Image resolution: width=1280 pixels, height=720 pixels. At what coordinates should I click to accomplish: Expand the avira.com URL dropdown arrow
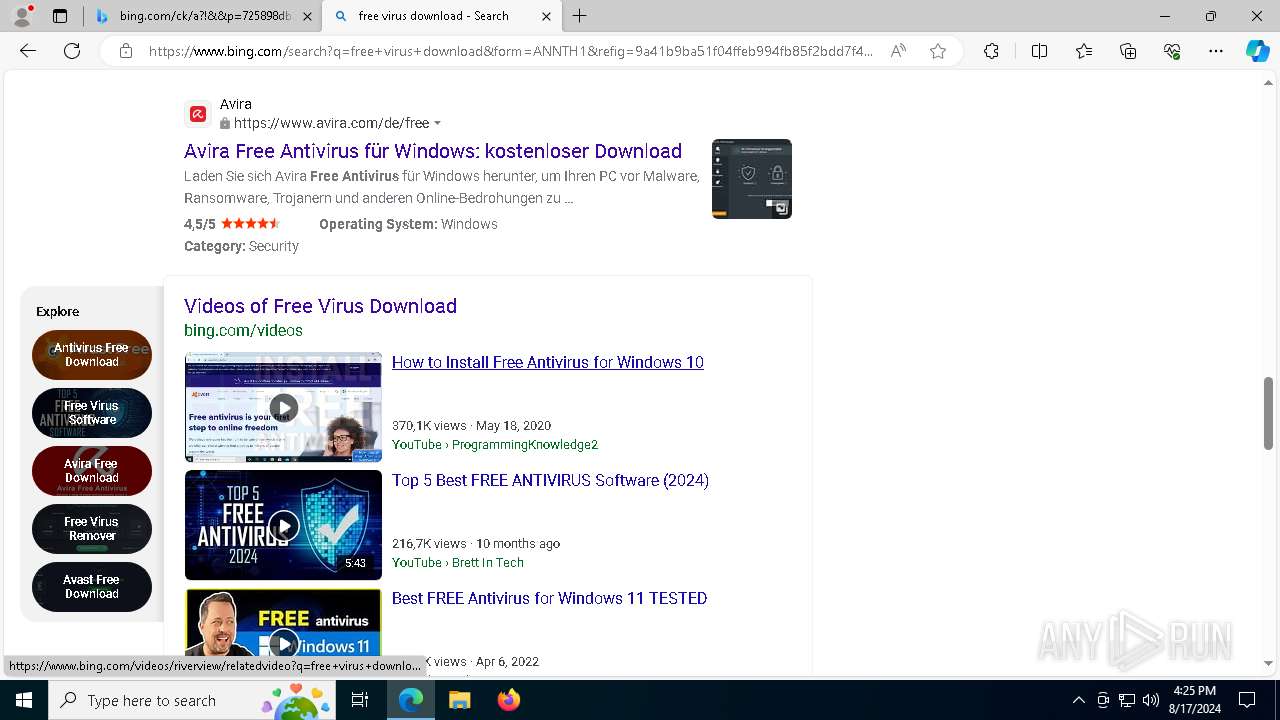[x=437, y=124]
